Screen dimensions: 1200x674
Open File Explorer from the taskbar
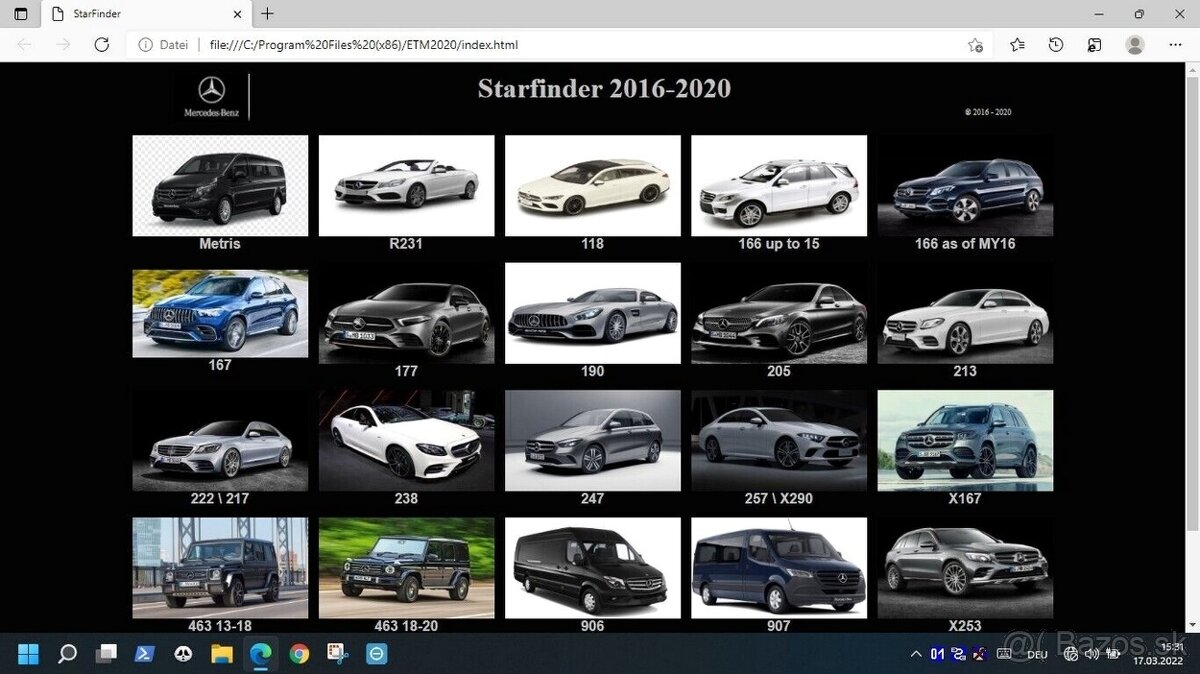[222, 653]
